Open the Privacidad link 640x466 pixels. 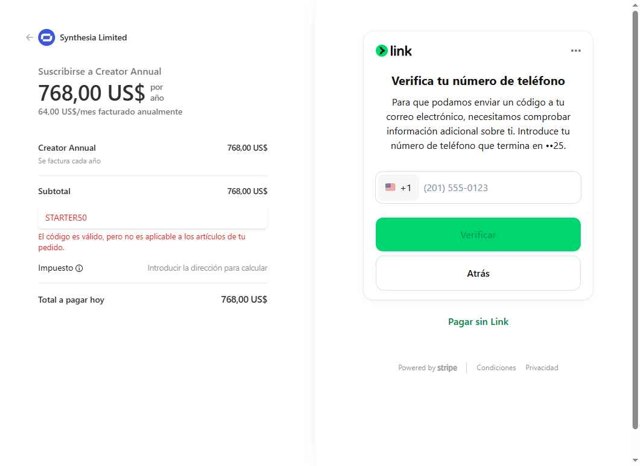pos(542,368)
